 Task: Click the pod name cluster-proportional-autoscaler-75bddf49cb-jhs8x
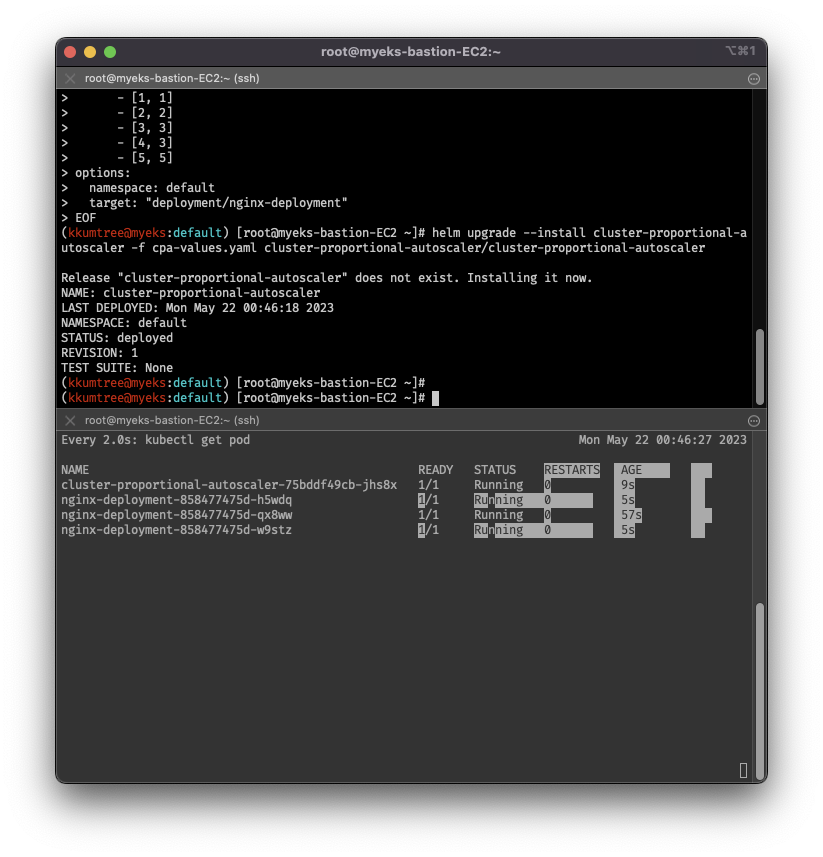(x=229, y=485)
